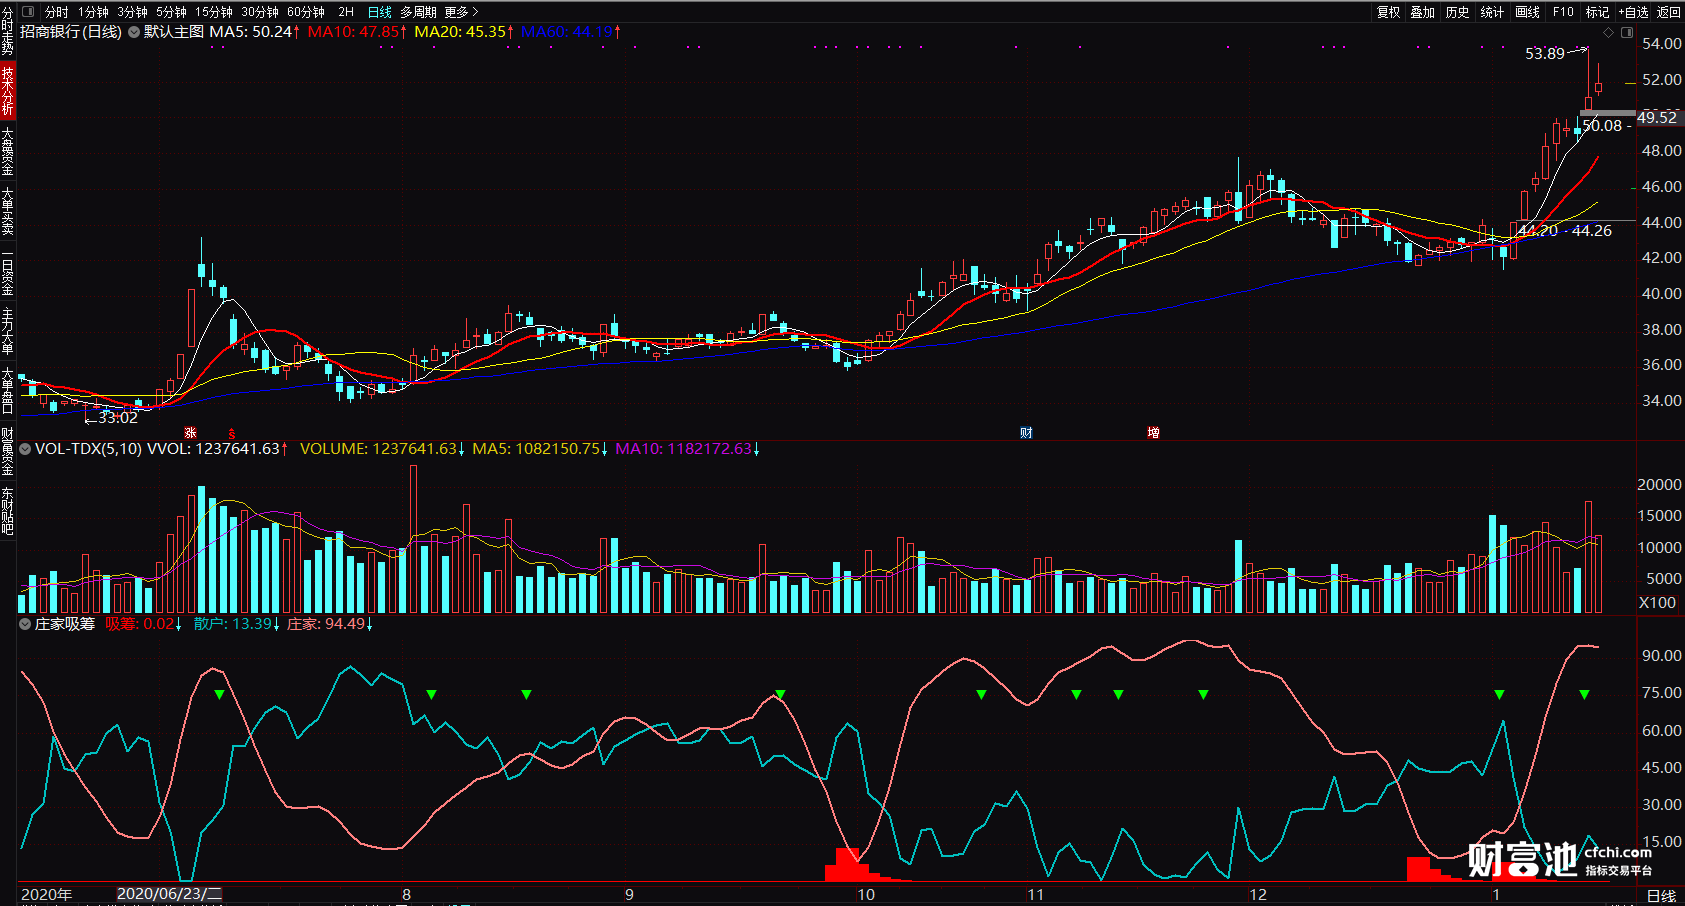1685x906 pixels.
Task: Open F10 company information
Action: [1563, 12]
